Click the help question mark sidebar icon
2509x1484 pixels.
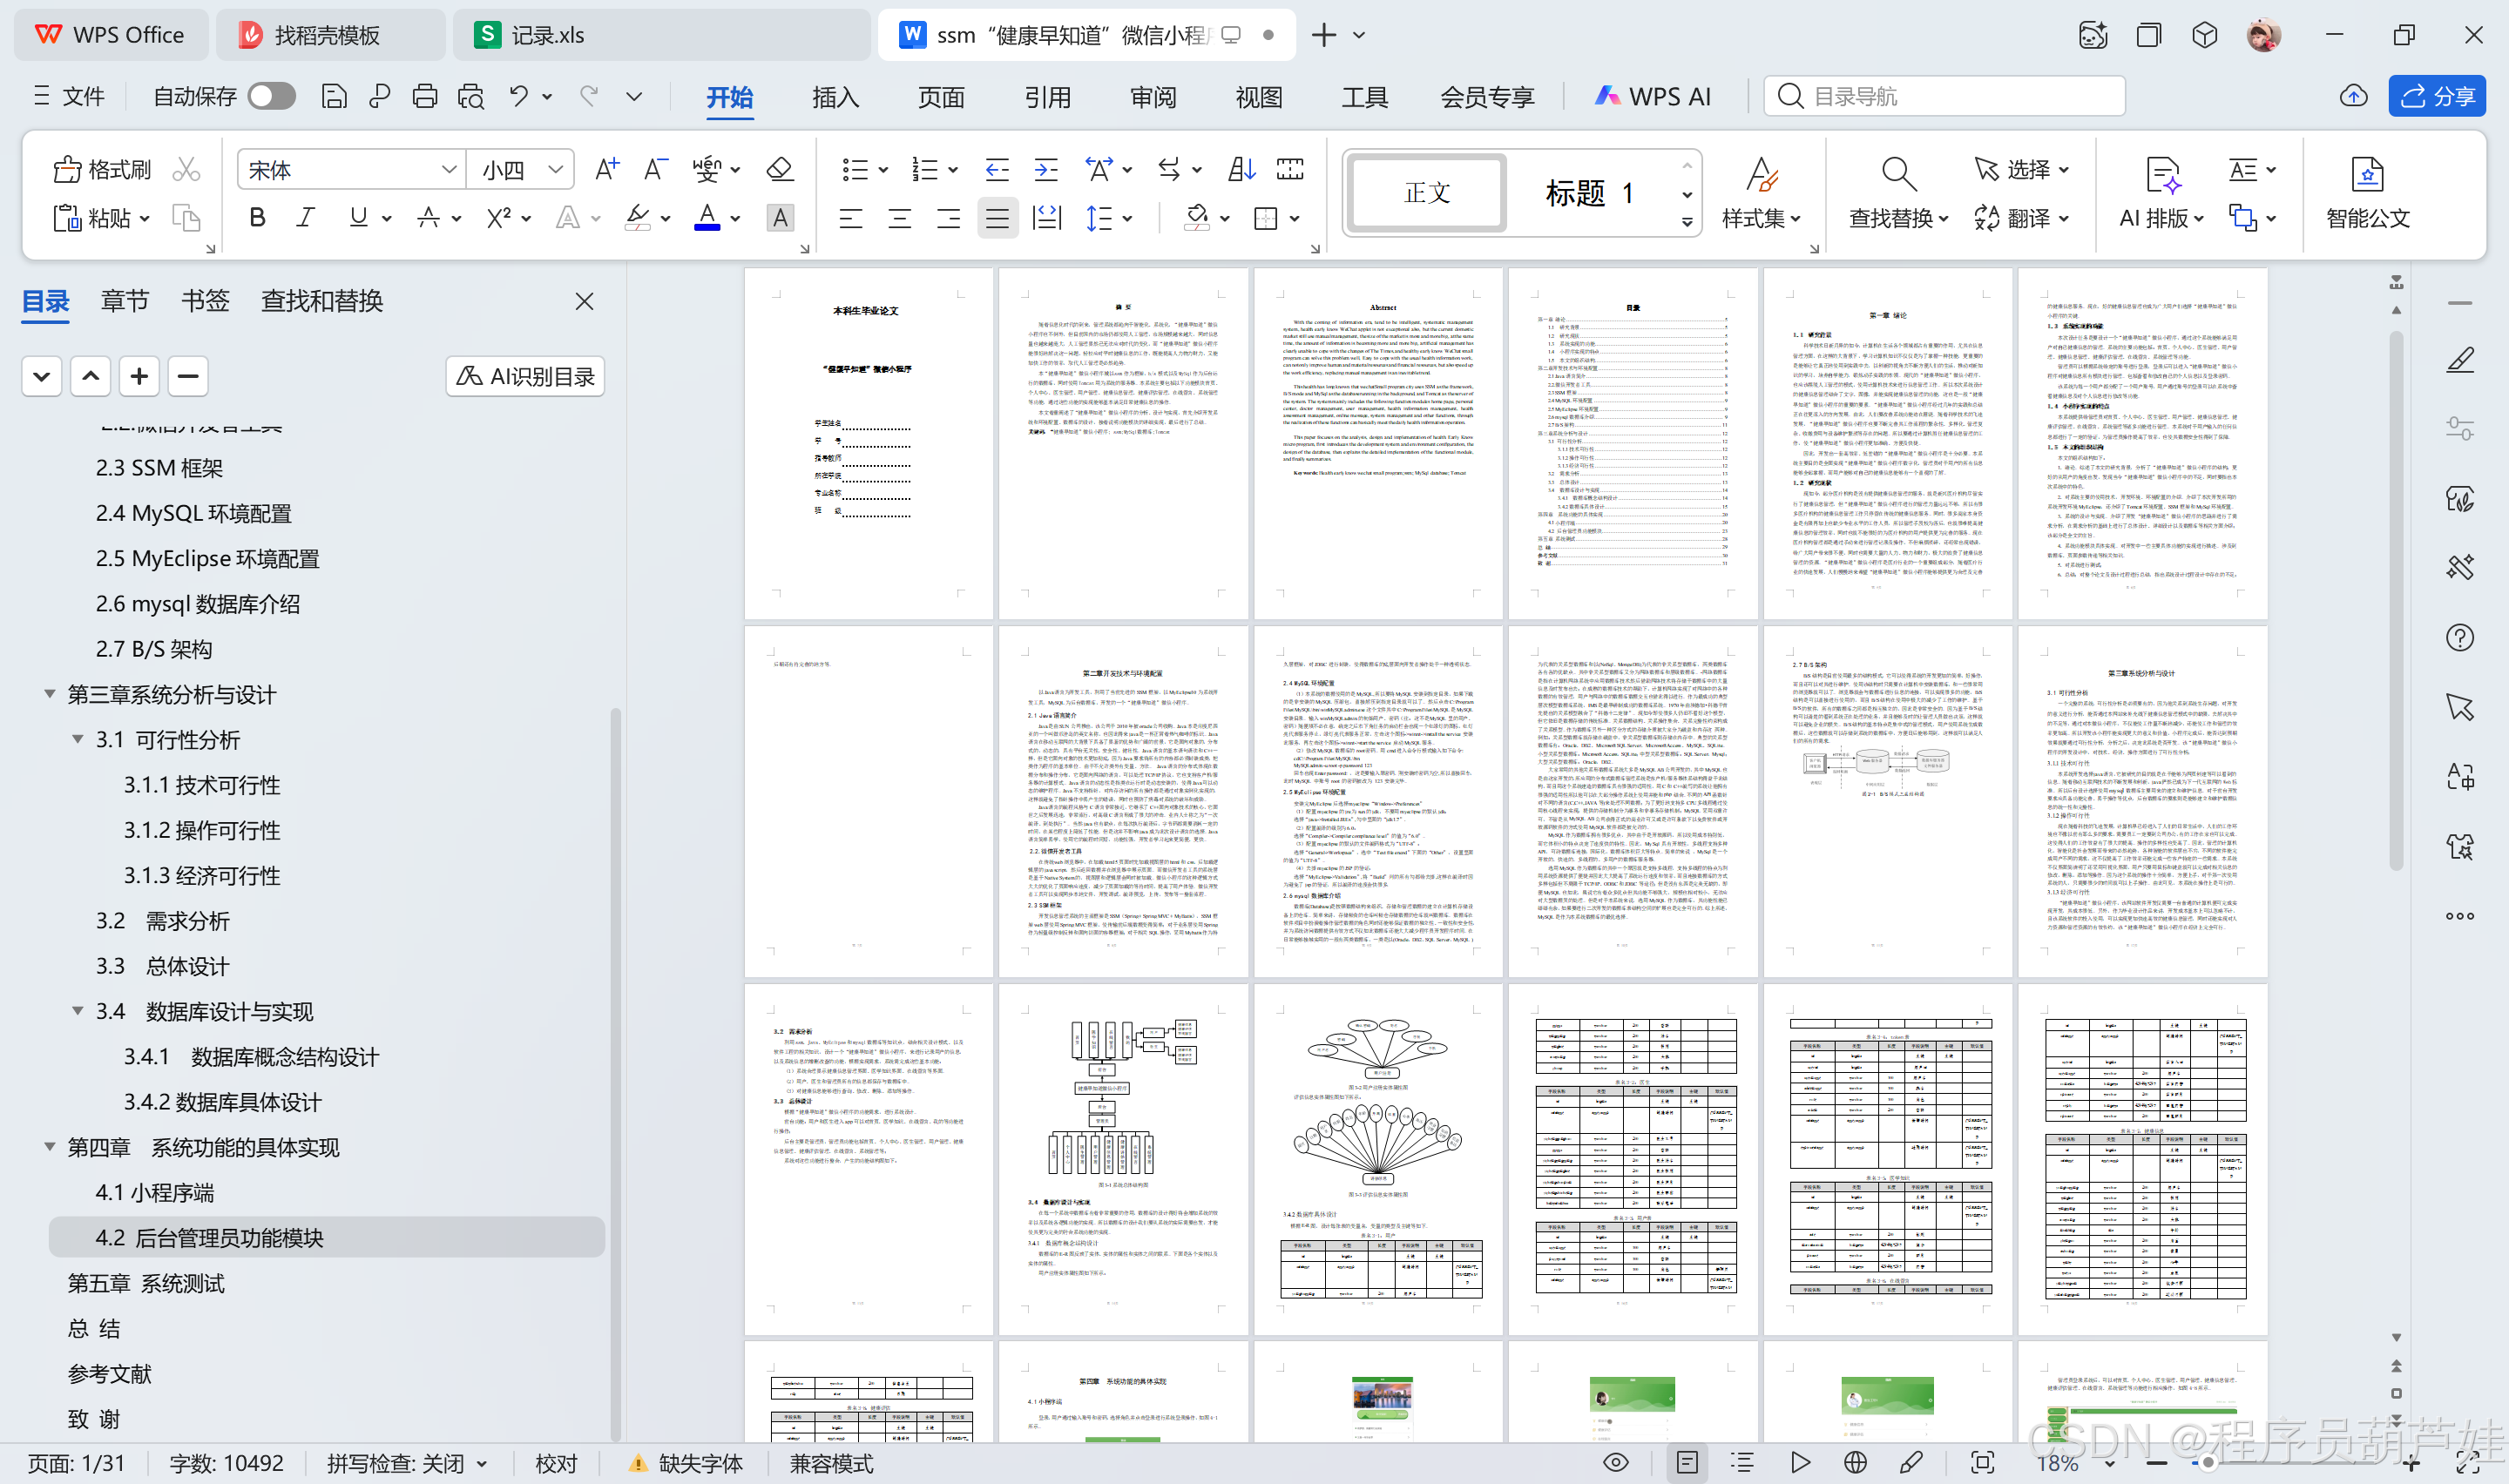coord(2459,637)
